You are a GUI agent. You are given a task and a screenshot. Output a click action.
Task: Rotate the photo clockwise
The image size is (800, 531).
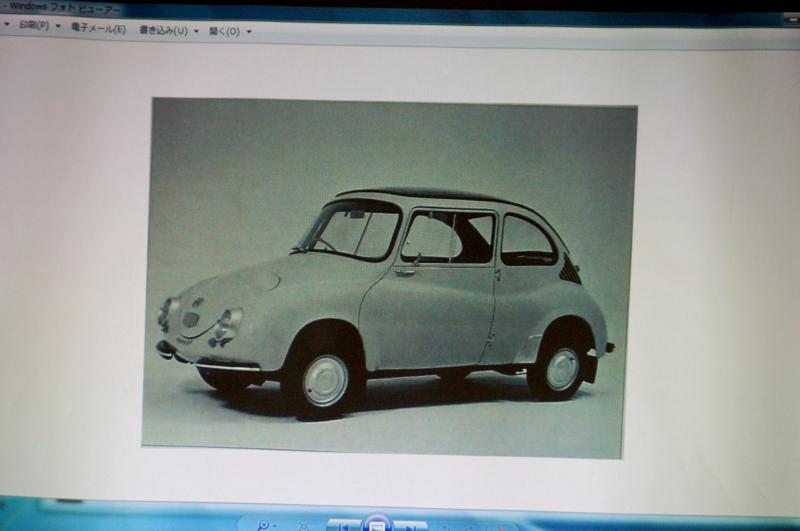pos(472,526)
